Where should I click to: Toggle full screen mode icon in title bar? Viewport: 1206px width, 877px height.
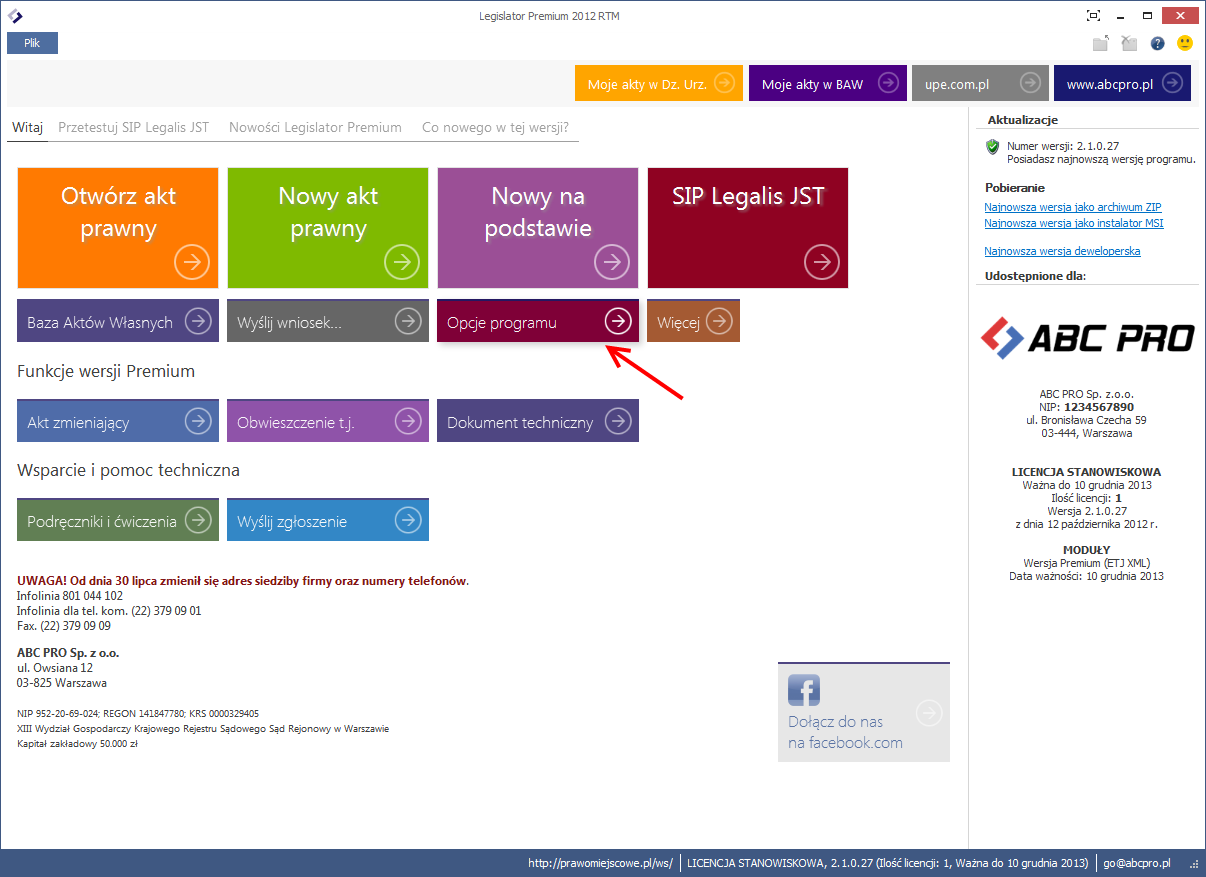click(x=1094, y=16)
